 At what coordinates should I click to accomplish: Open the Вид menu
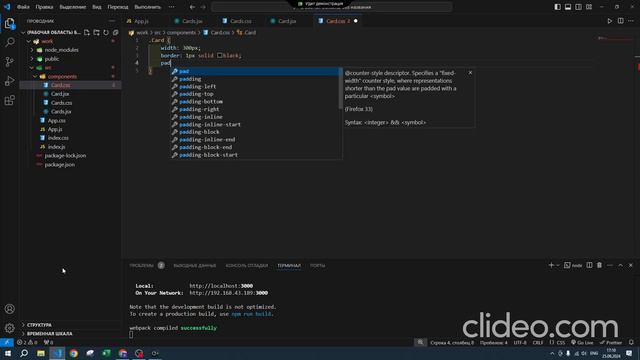tap(96, 7)
